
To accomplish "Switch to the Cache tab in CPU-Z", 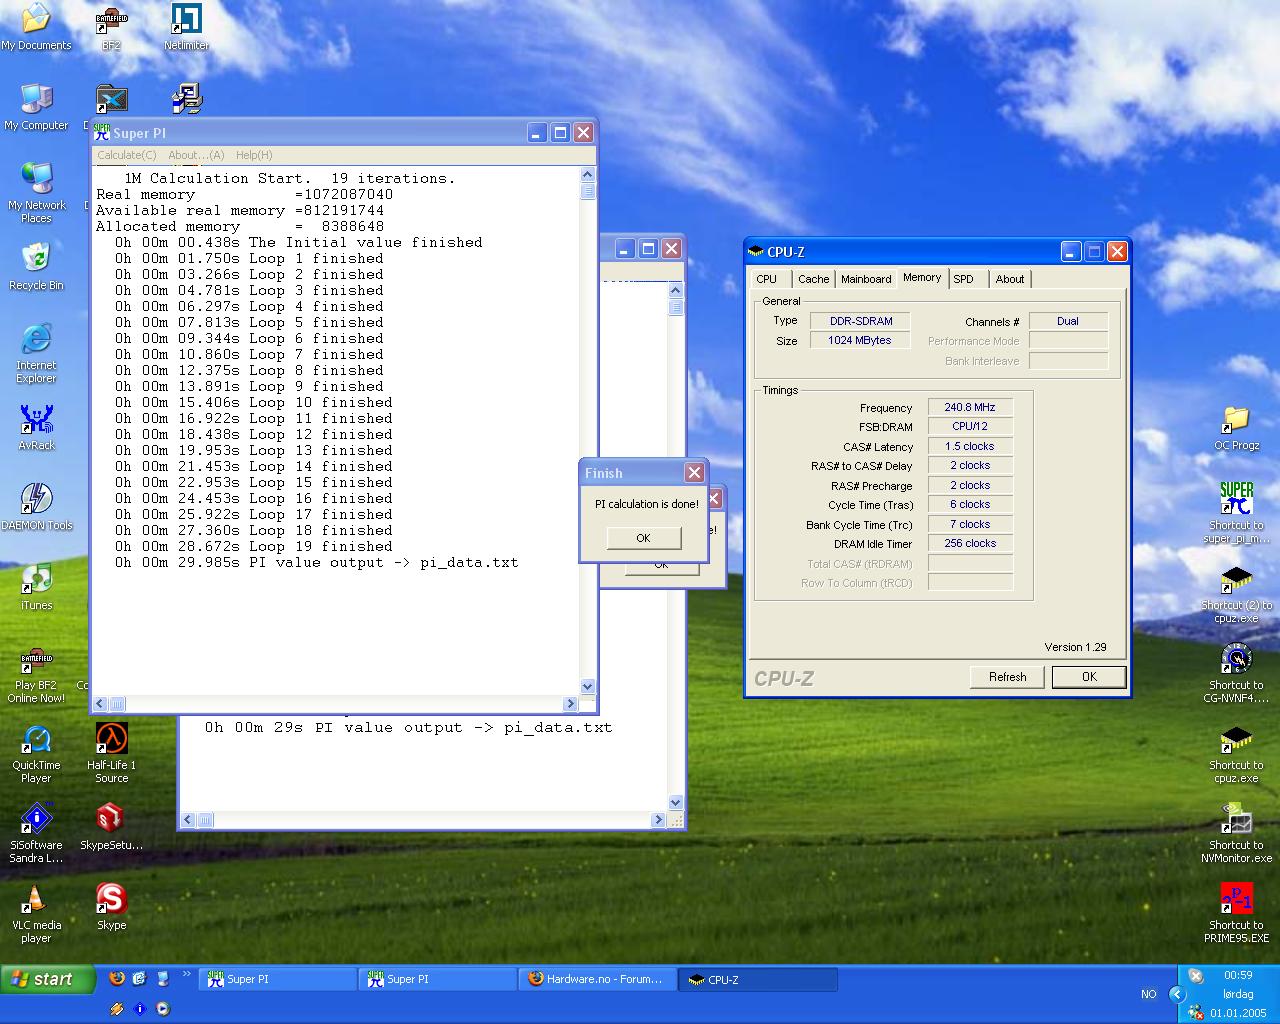I will (814, 279).
